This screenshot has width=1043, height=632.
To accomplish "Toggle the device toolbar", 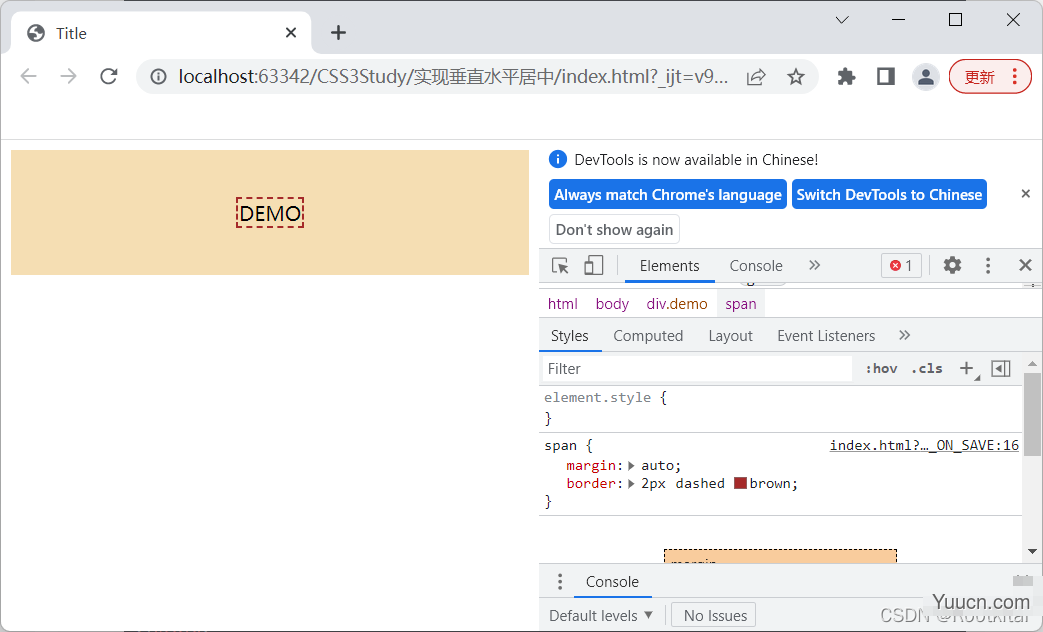I will coord(593,265).
